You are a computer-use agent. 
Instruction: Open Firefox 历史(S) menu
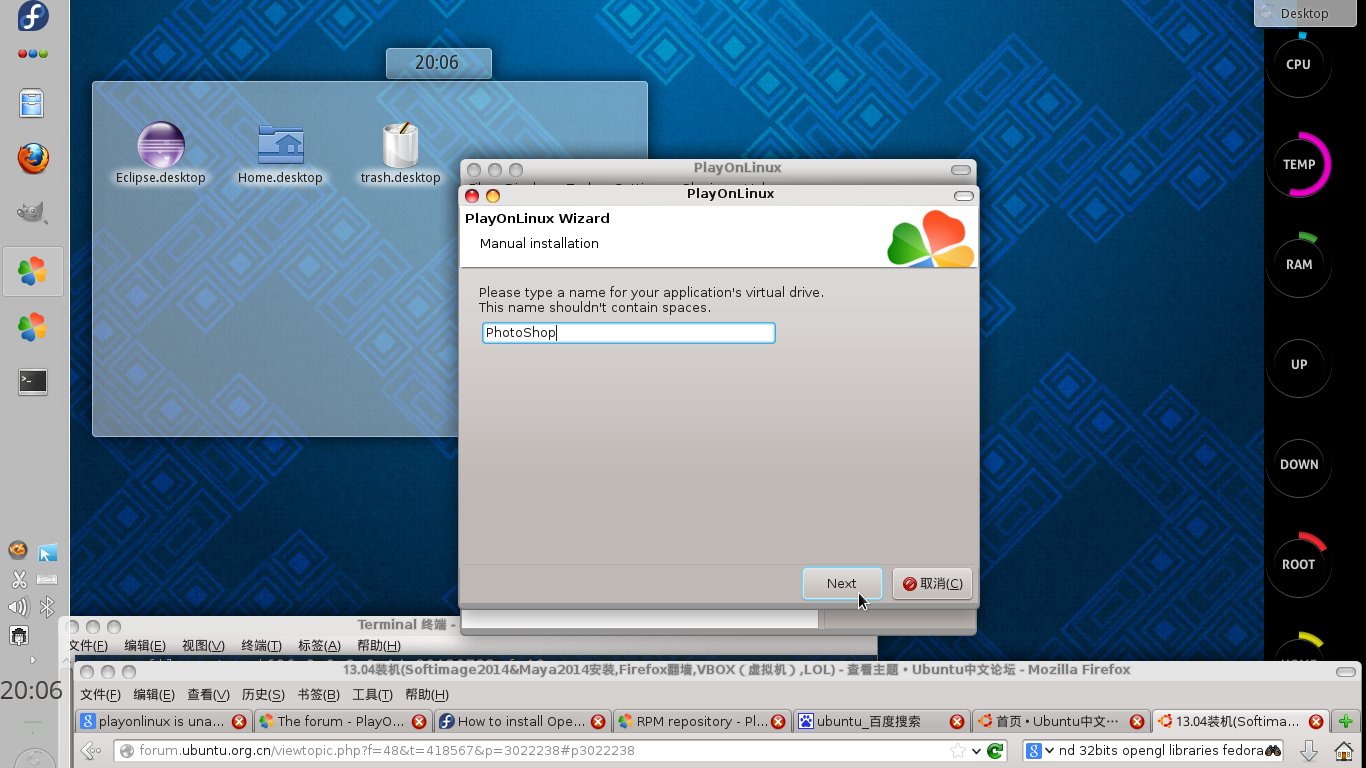point(263,695)
